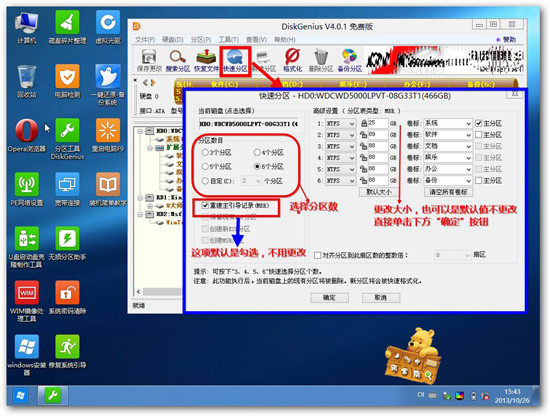This screenshot has height=416, width=550.
Task: Click the Quick Partition toolbar icon
Action: (235, 61)
